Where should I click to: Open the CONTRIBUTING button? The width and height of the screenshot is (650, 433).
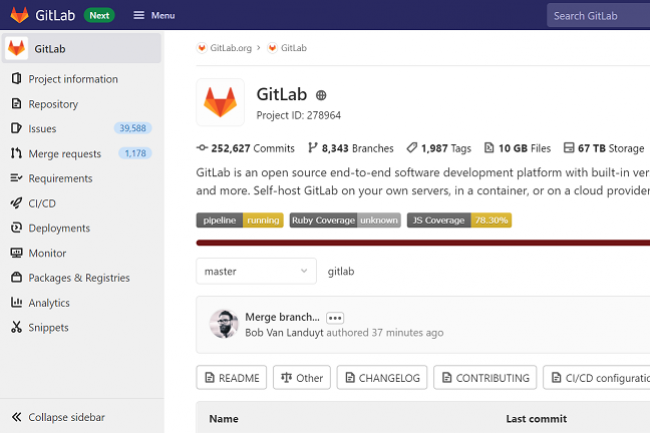coord(485,377)
